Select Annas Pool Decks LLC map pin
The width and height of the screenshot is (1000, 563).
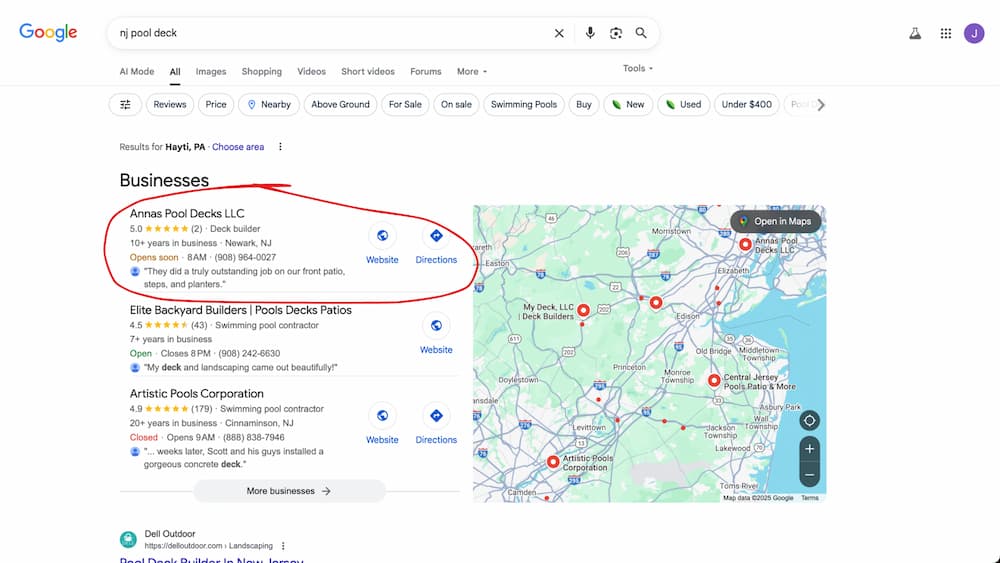pos(745,244)
